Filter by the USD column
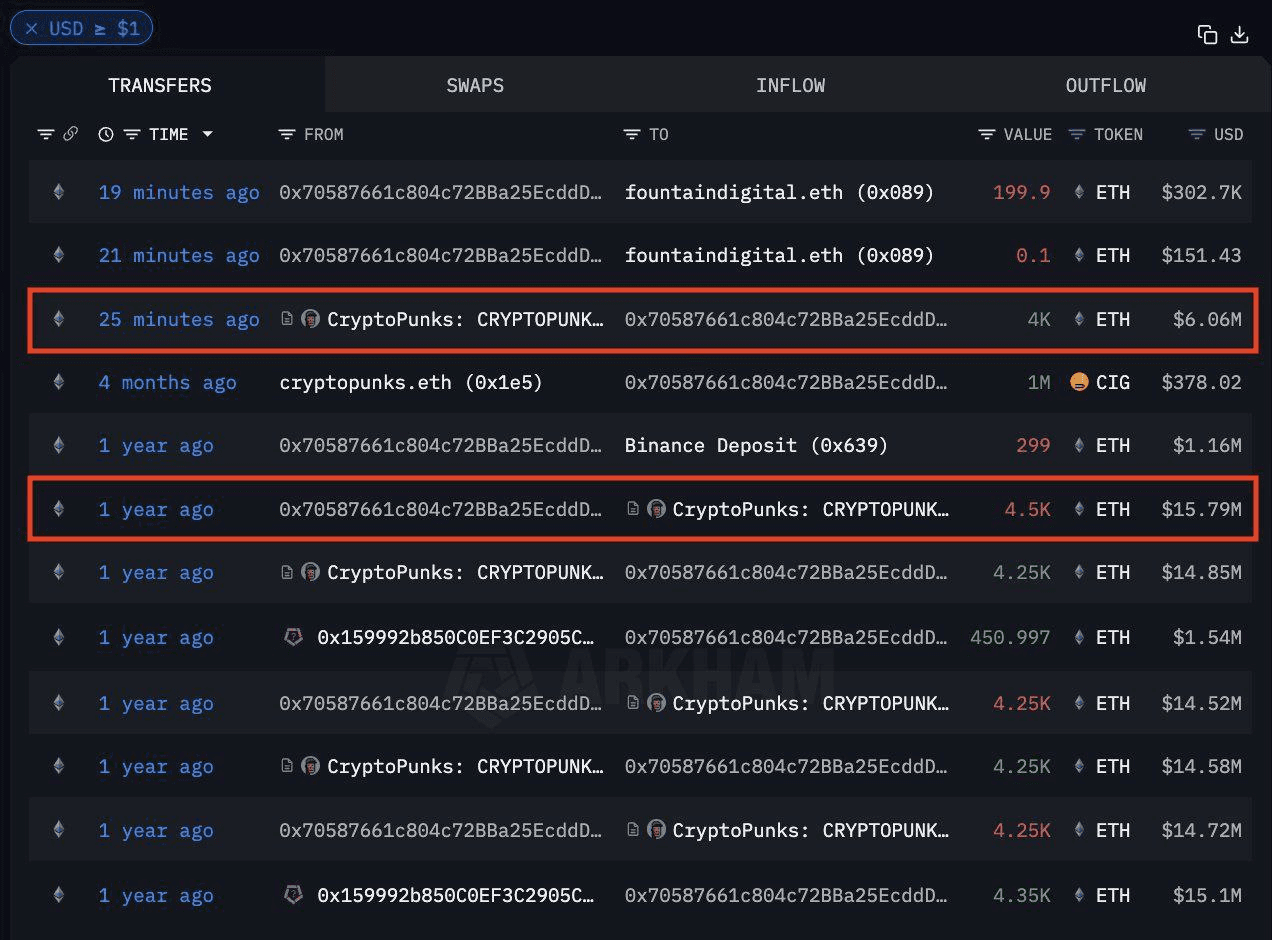Viewport: 1272px width, 940px height. click(x=1196, y=134)
